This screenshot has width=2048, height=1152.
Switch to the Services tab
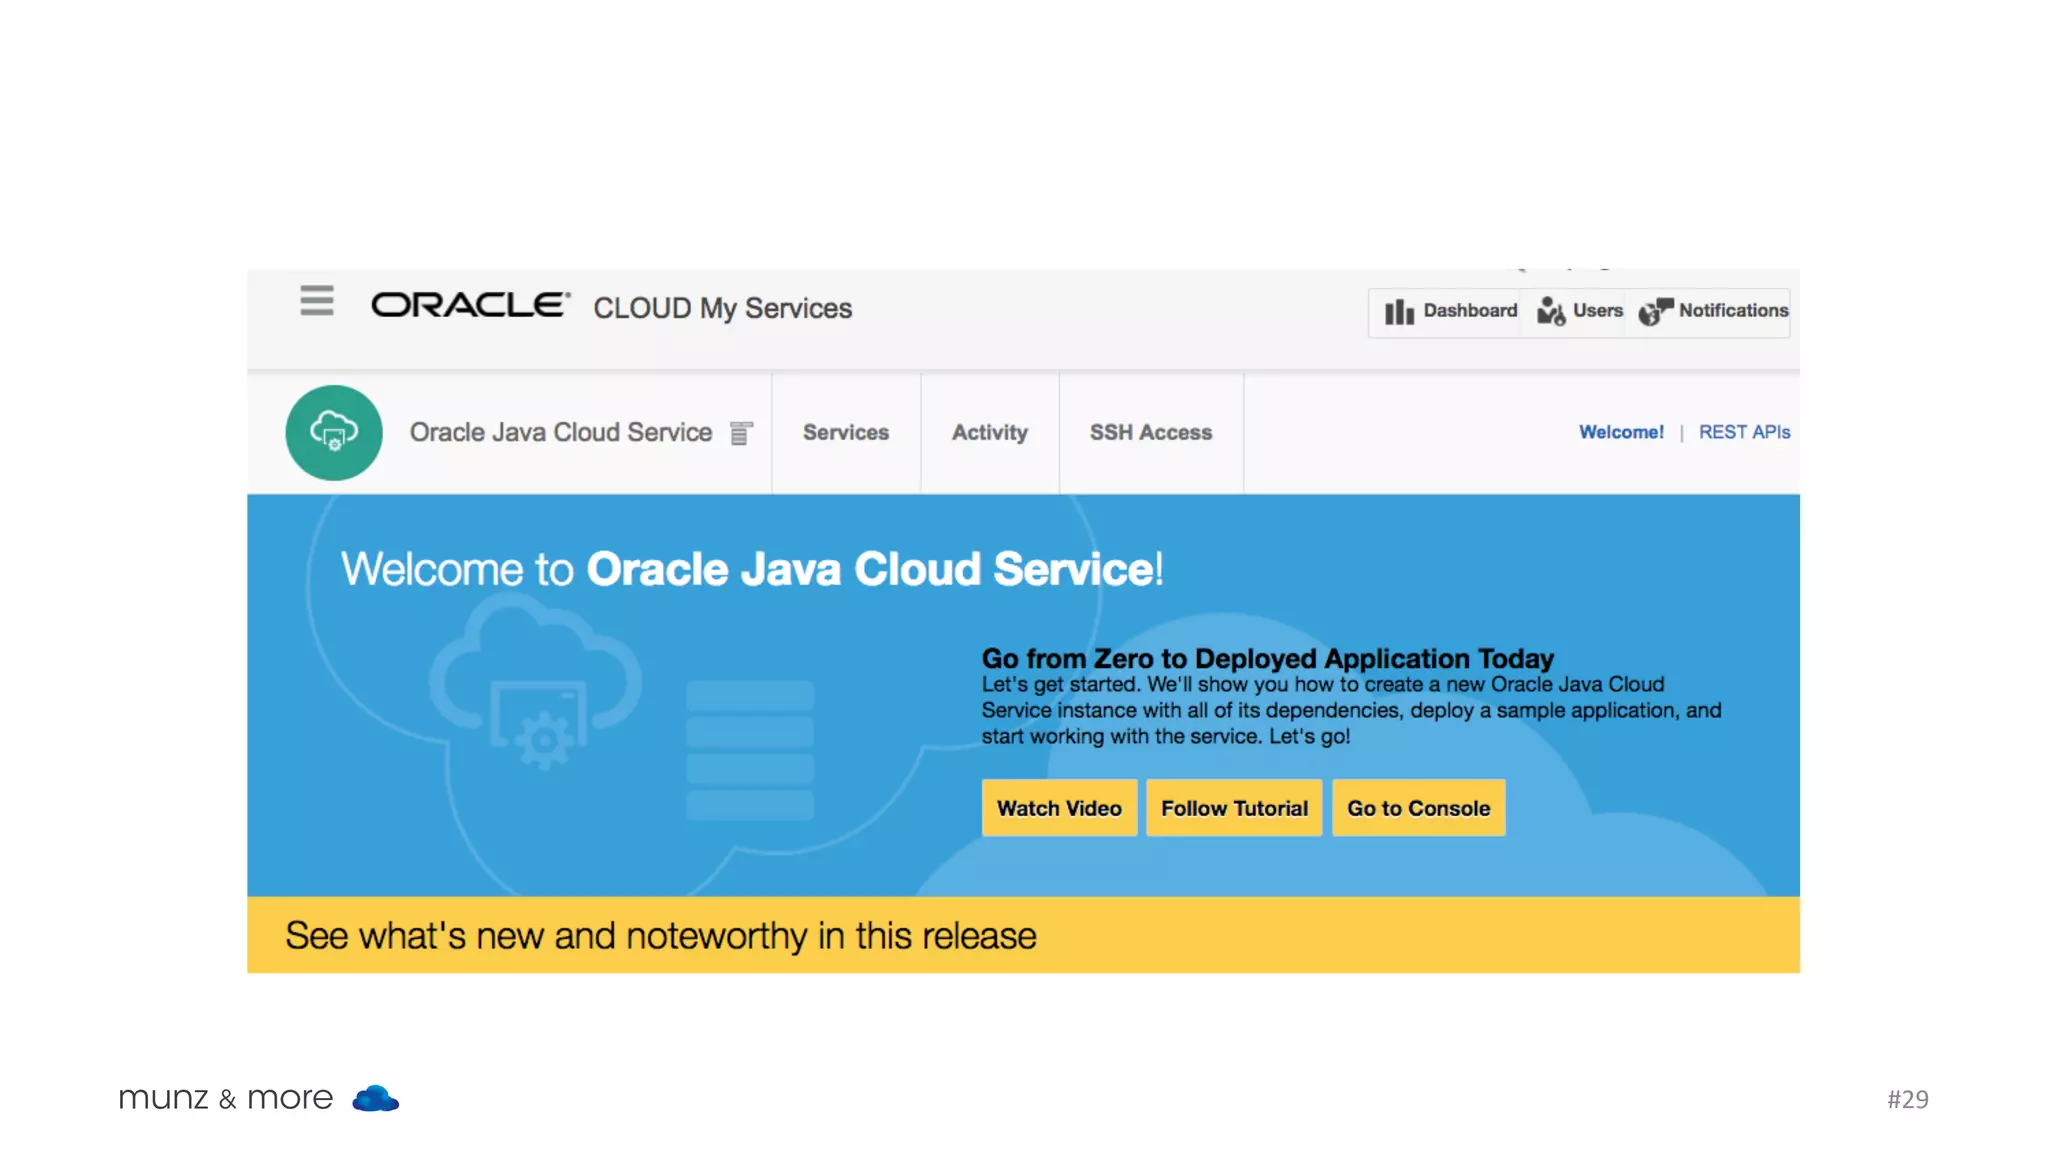point(845,433)
